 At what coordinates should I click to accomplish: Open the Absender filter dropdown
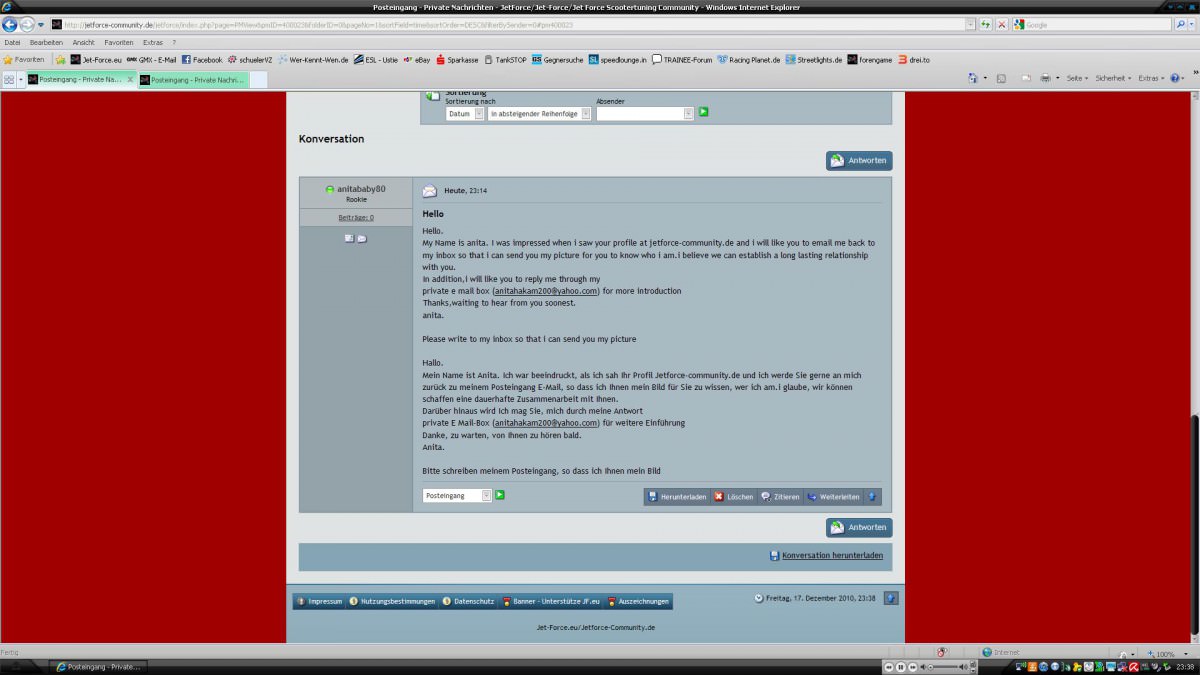tap(645, 113)
